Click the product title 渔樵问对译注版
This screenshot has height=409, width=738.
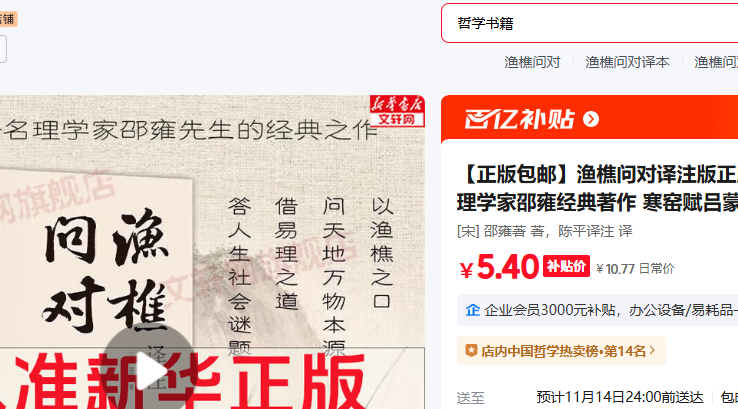tap(597, 188)
